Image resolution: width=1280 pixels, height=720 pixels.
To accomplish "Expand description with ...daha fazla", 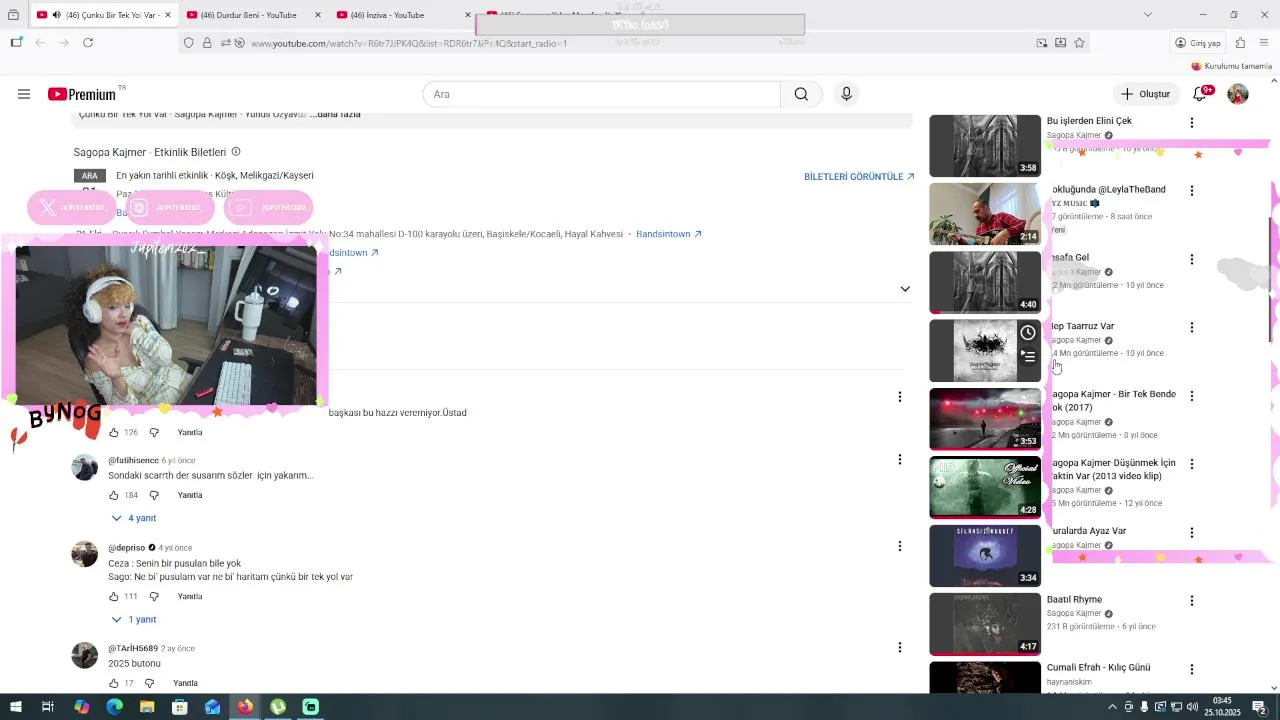I will click(335, 114).
